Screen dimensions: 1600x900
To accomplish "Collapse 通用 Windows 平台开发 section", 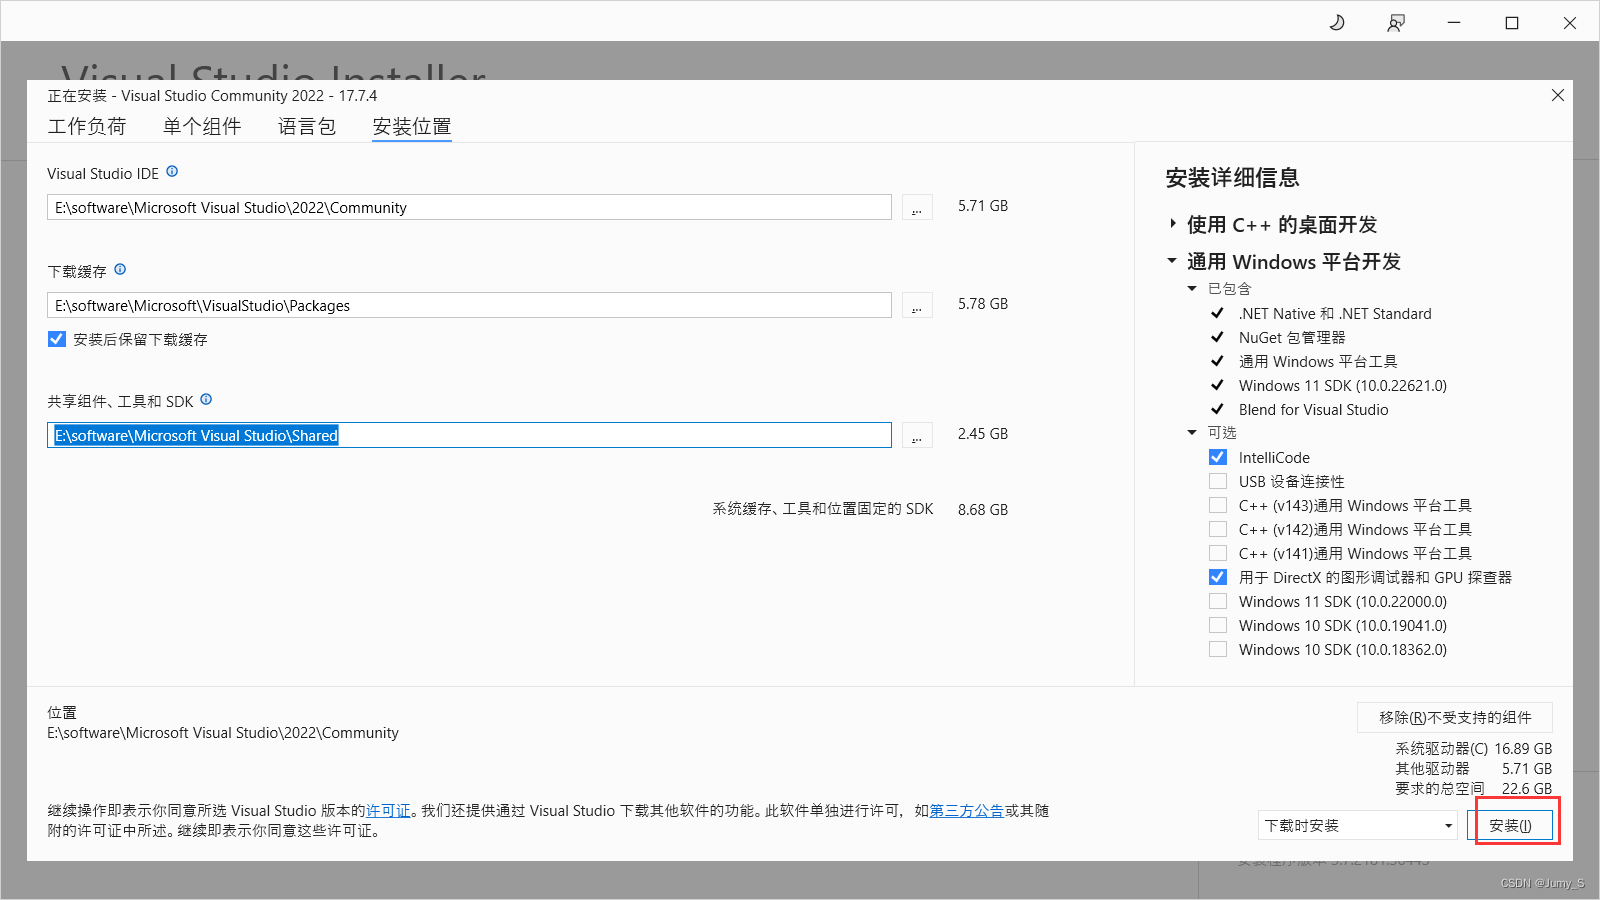I will (x=1172, y=261).
